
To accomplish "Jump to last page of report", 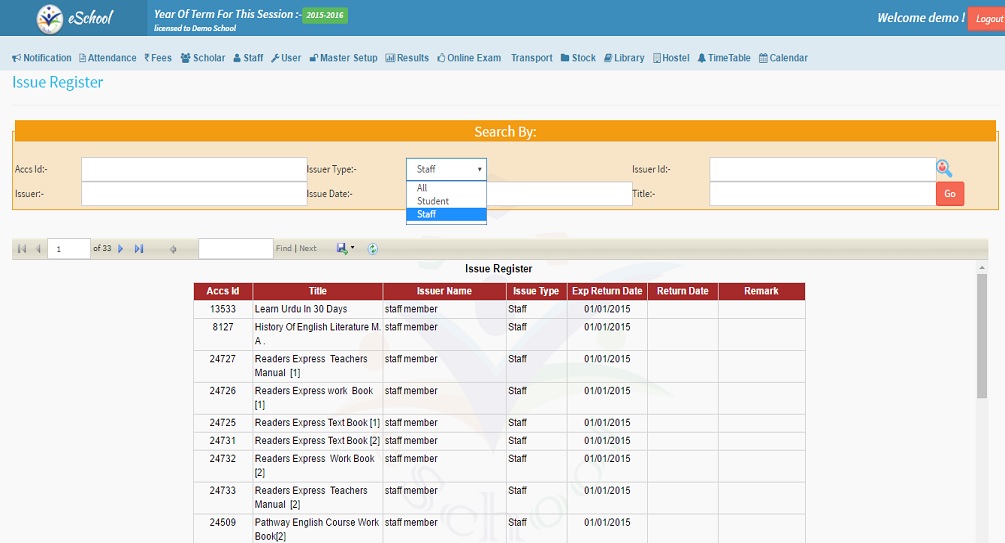I will click(139, 249).
